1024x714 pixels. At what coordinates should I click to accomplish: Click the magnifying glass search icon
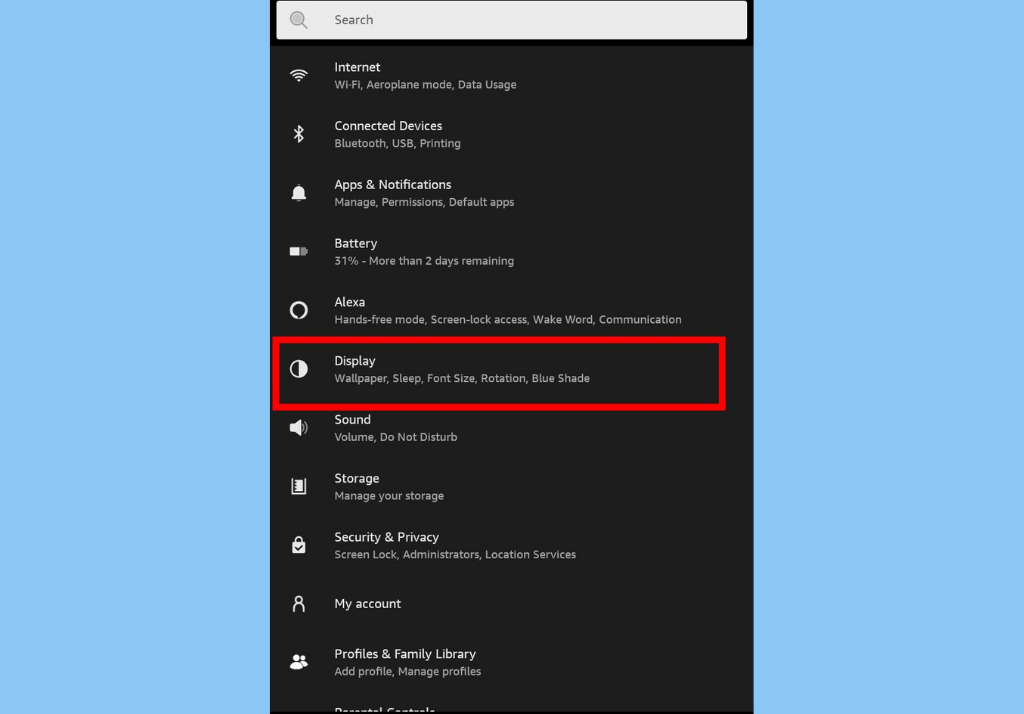click(298, 20)
